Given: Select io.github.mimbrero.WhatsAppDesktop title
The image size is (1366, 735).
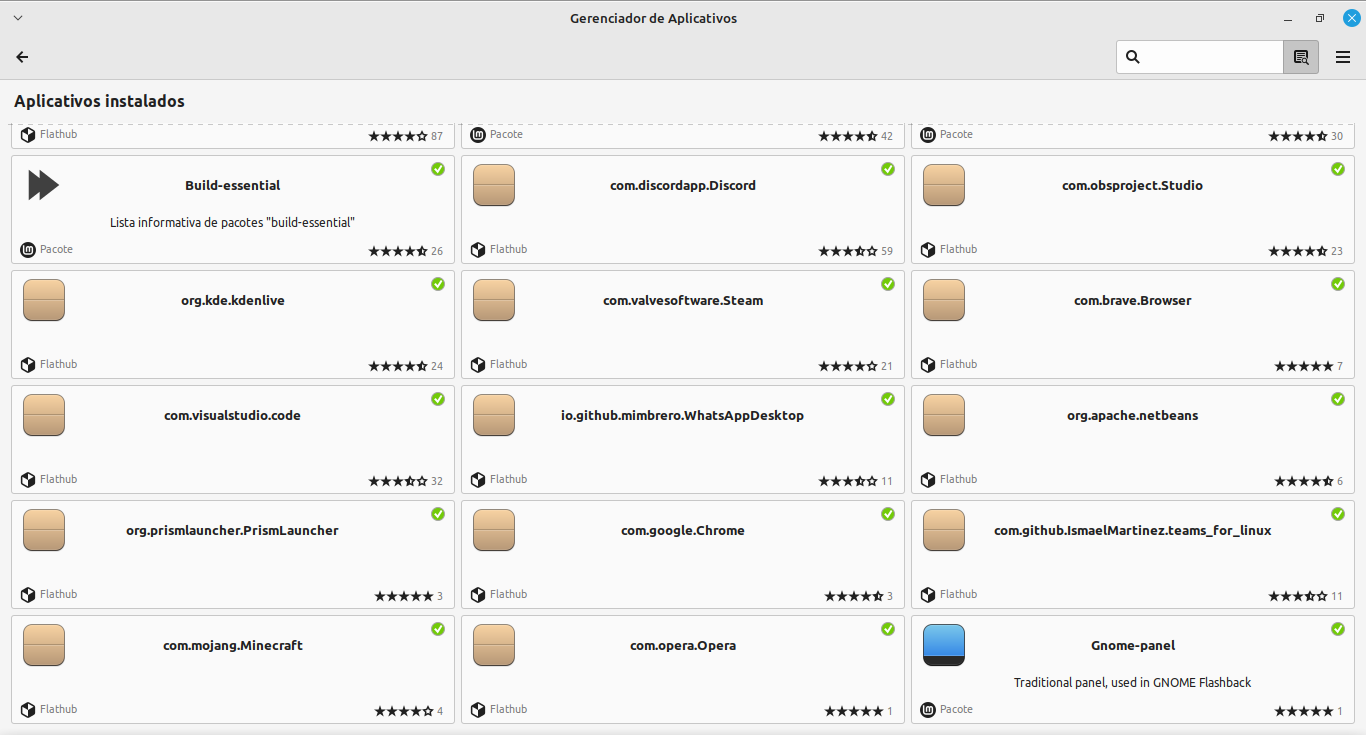Looking at the screenshot, I should [683, 415].
